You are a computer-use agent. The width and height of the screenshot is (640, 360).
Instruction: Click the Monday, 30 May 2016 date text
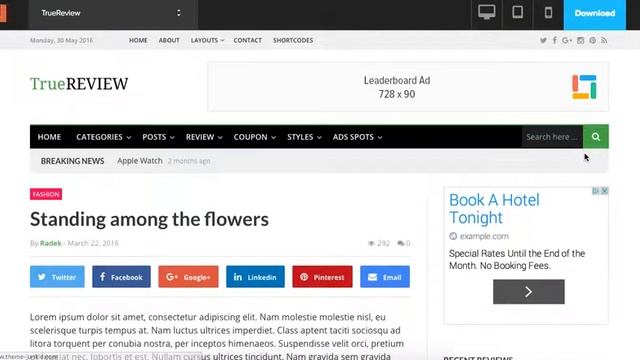click(x=61, y=40)
